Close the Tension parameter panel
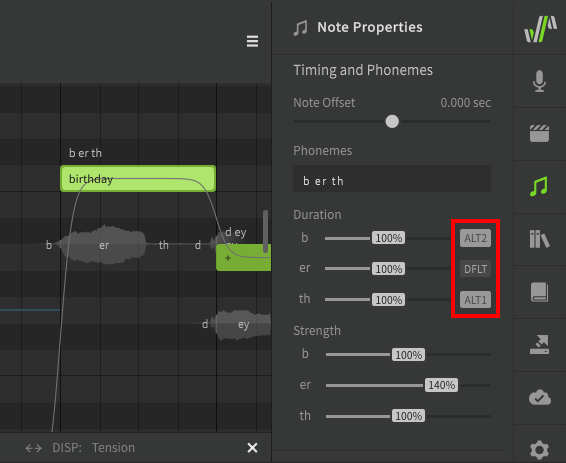566x463 pixels. pyautogui.click(x=252, y=448)
